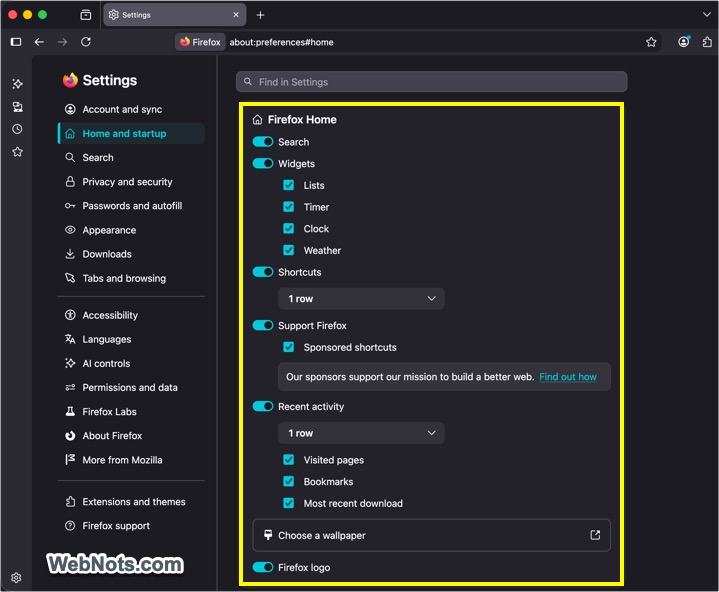Open the tab overview icon beside tabs
Image resolution: width=719 pixels, height=592 pixels.
(86, 15)
